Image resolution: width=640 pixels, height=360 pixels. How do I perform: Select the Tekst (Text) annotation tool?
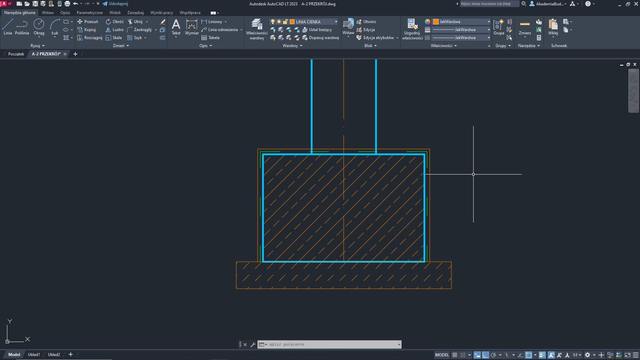[176, 27]
